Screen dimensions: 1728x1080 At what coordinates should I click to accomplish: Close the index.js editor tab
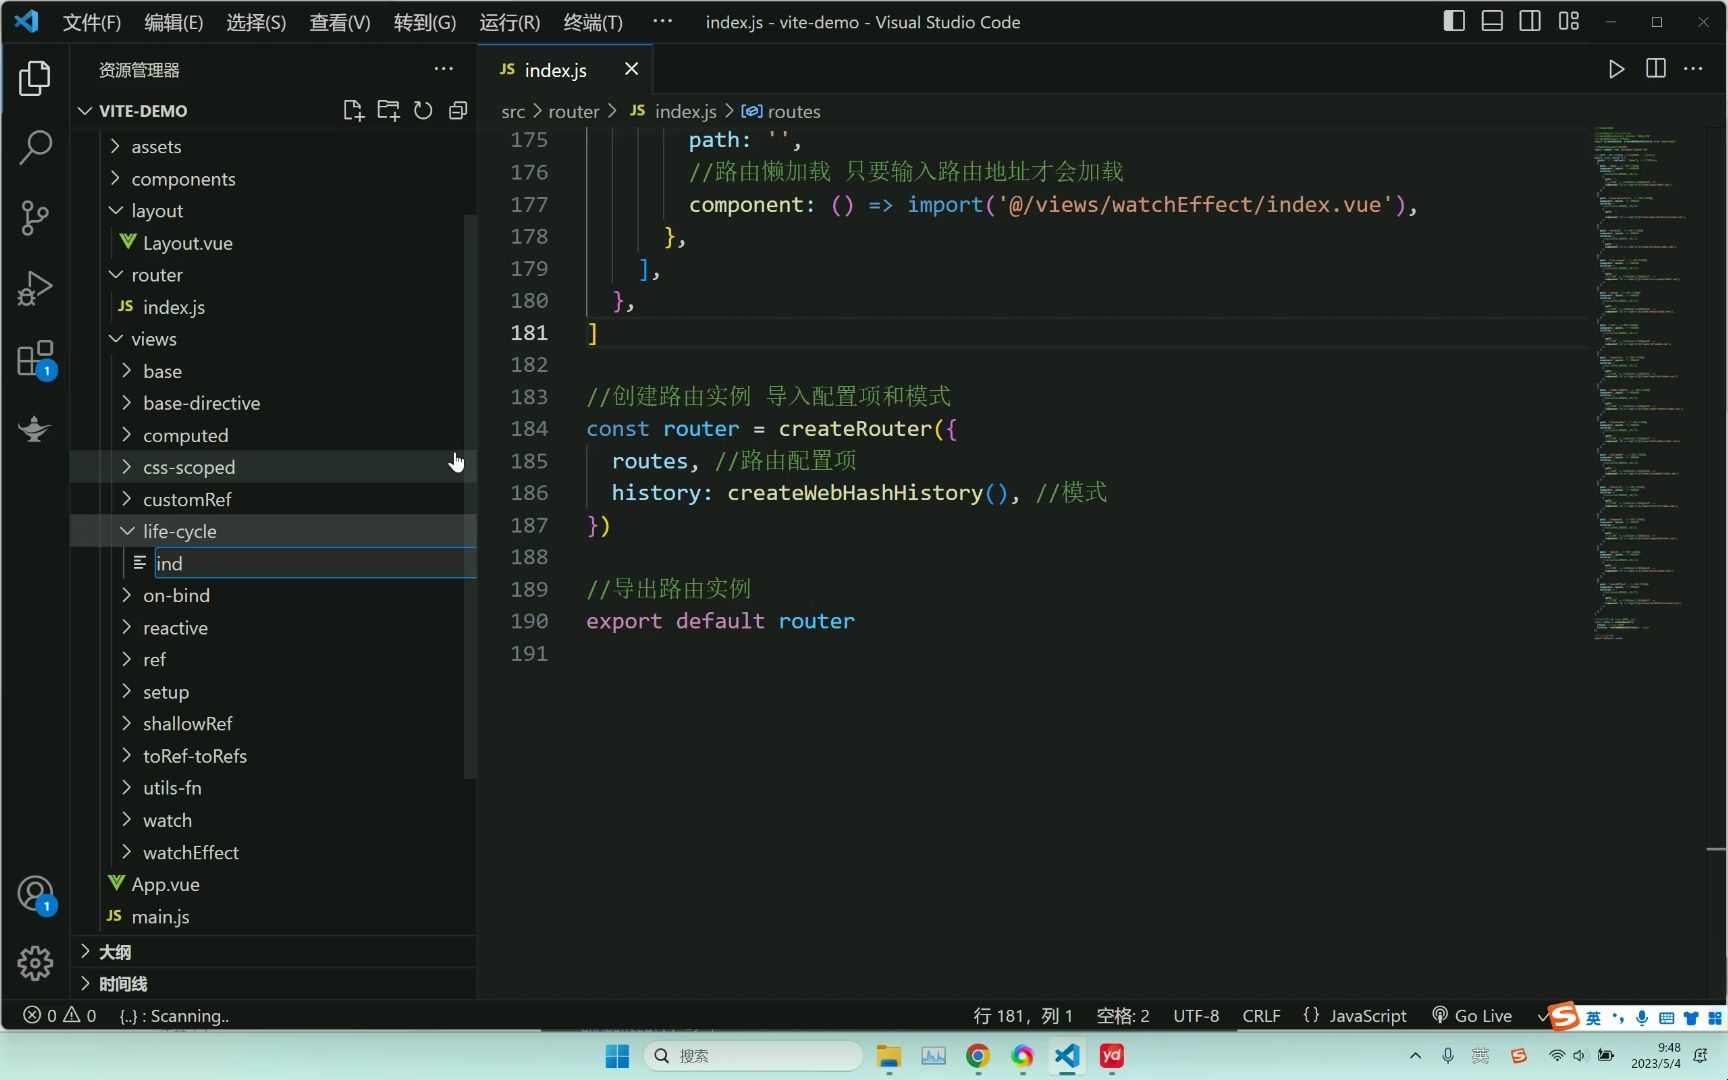click(x=631, y=69)
